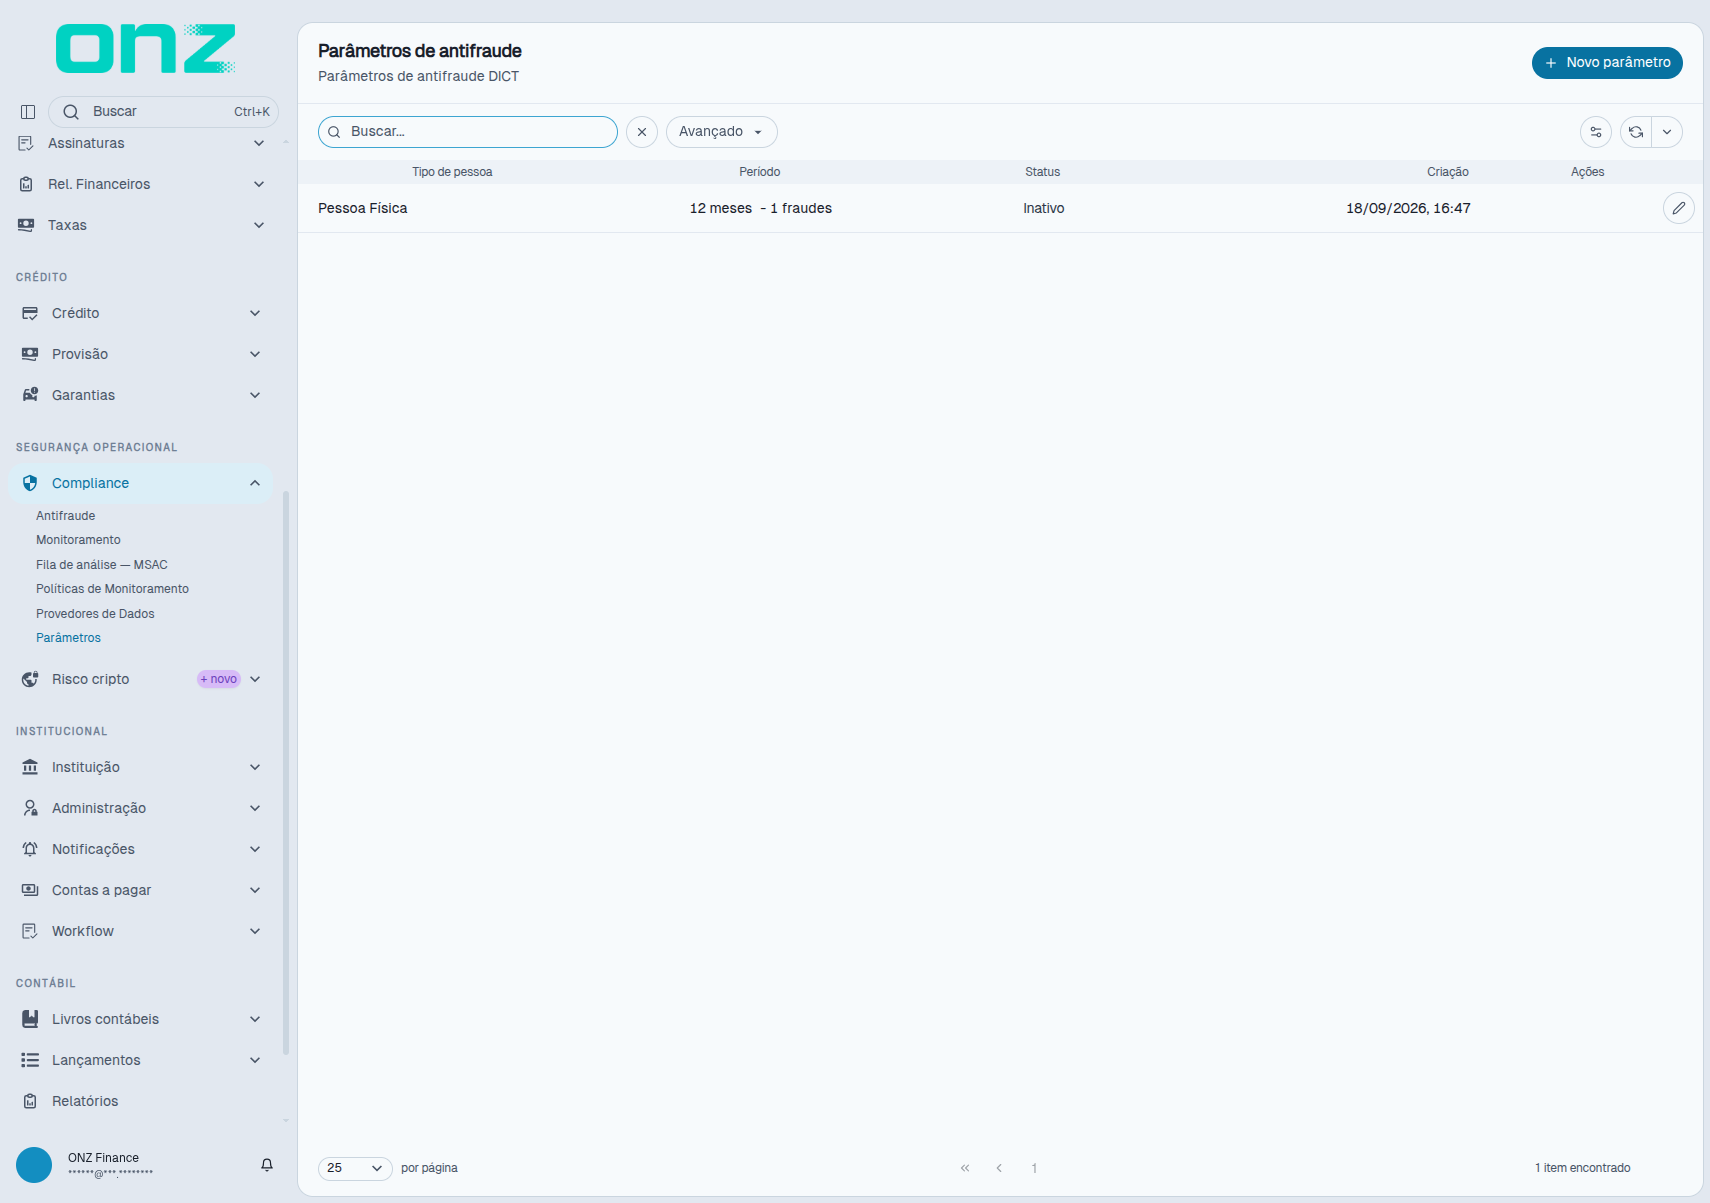Viewport: 1710px width, 1203px height.
Task: Click the Inativo status cell
Action: [1044, 208]
